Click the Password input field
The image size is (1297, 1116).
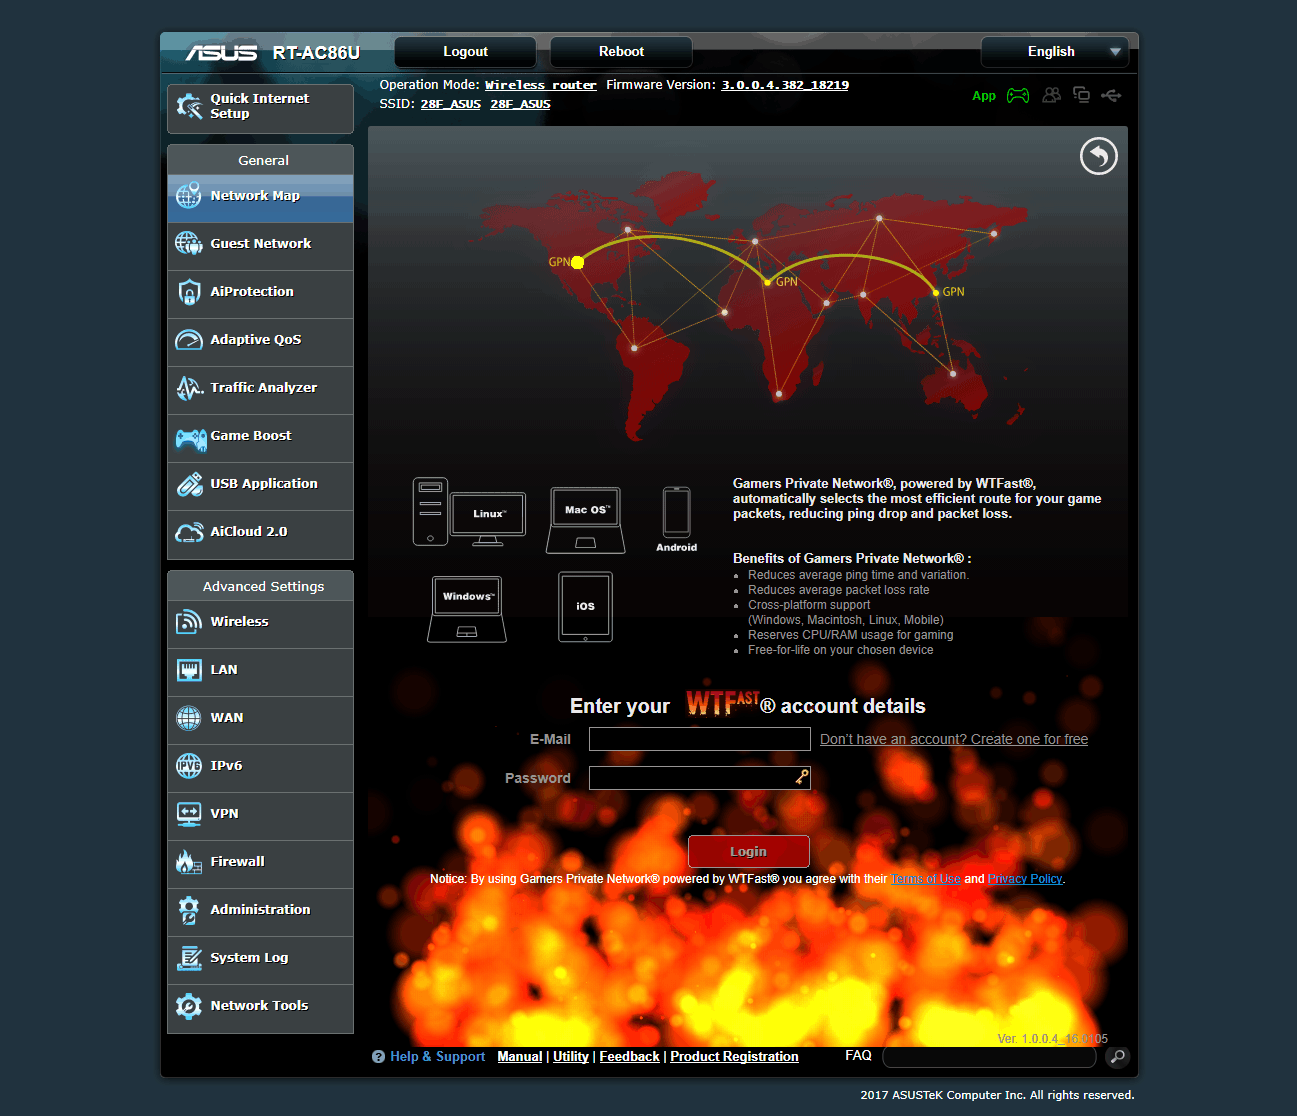pyautogui.click(x=700, y=778)
